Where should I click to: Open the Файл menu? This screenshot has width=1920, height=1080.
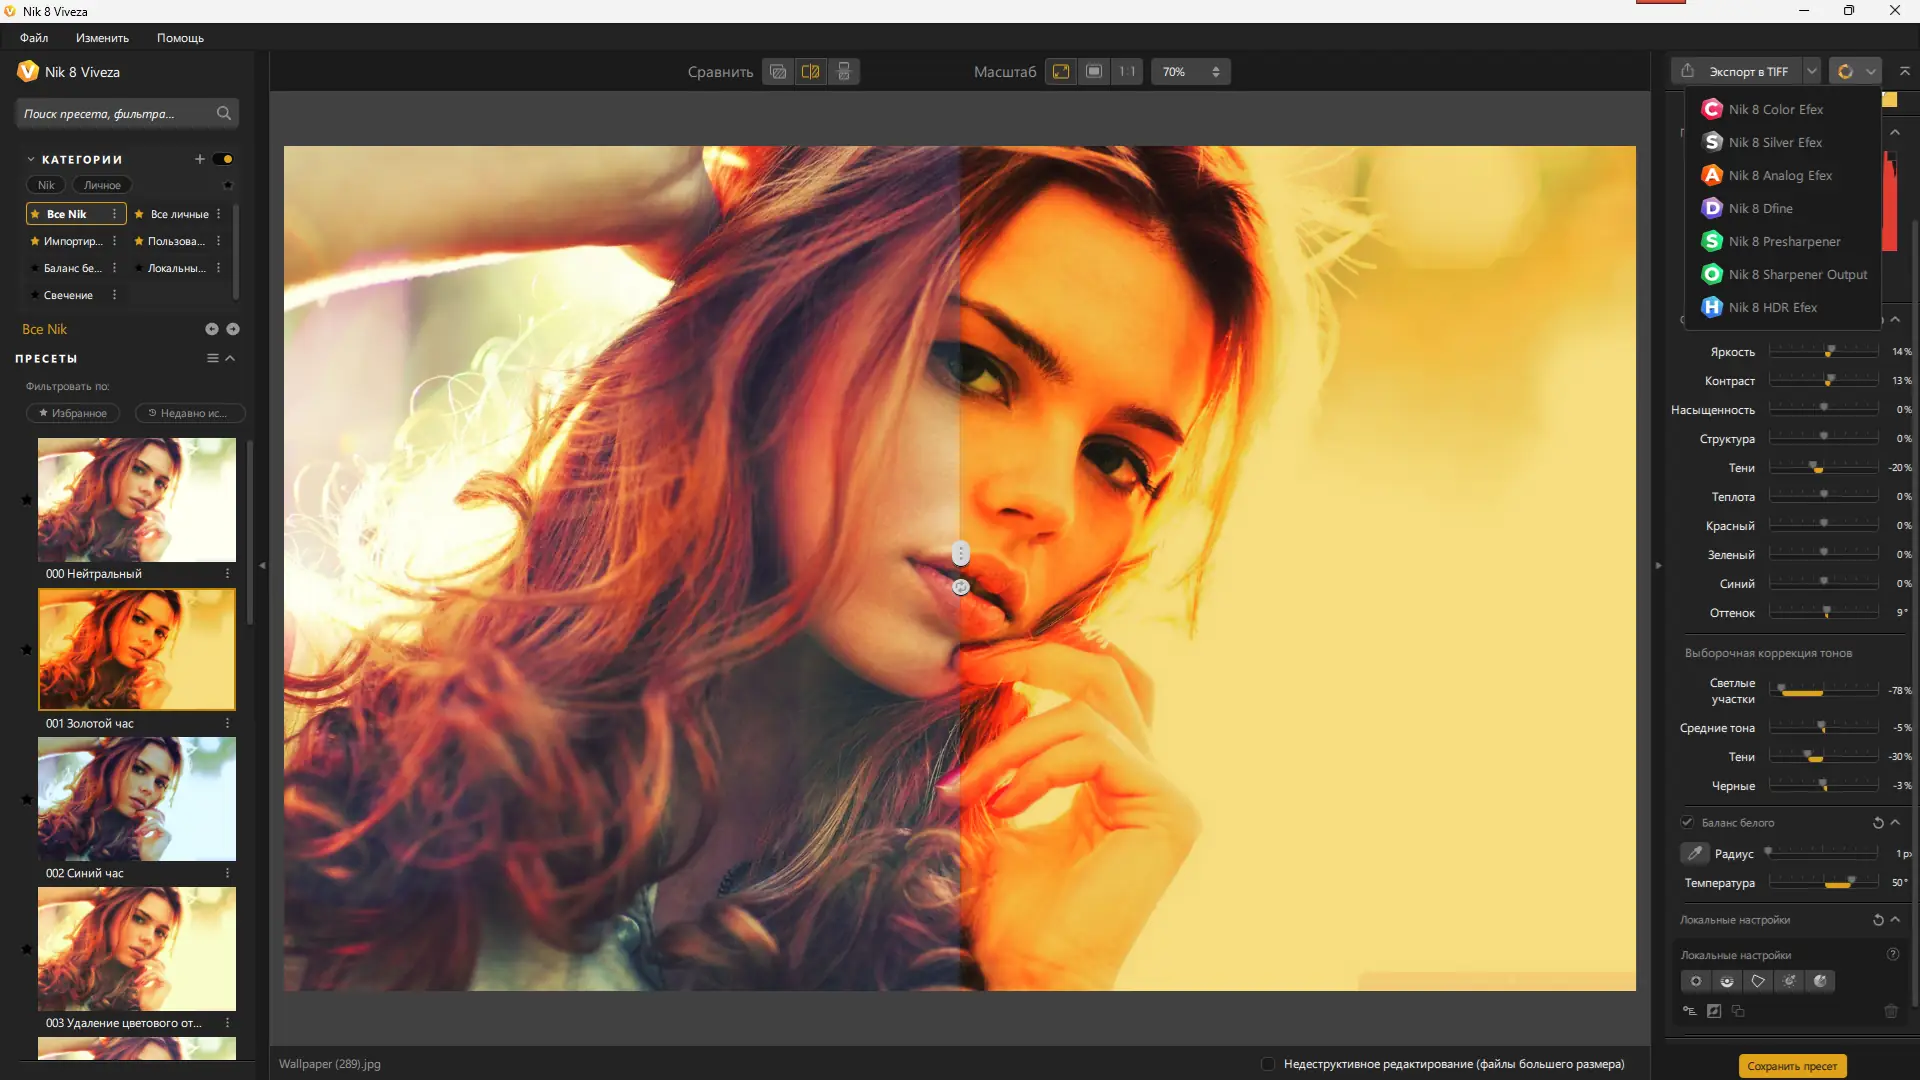point(33,37)
